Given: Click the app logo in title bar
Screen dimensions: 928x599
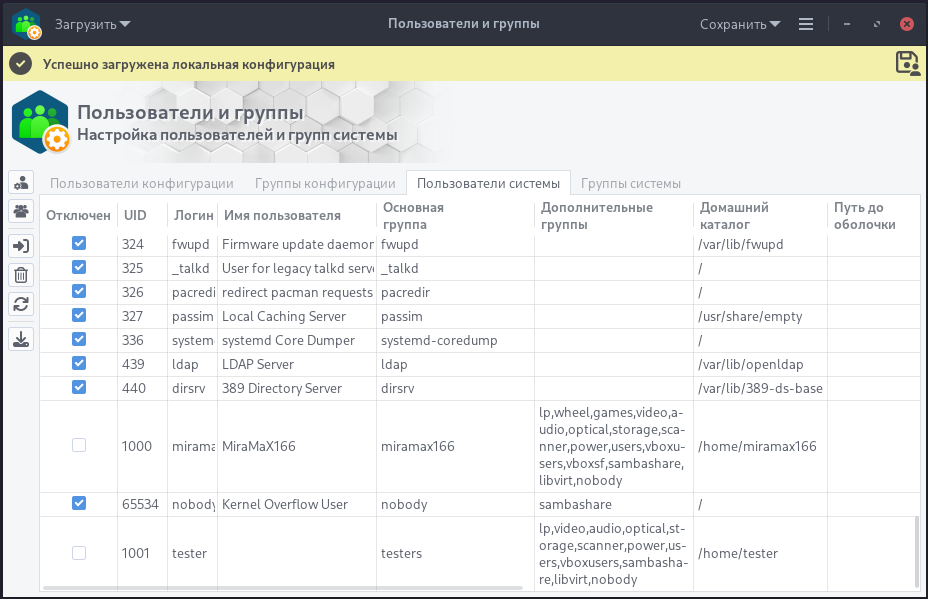Looking at the screenshot, I should (27, 24).
